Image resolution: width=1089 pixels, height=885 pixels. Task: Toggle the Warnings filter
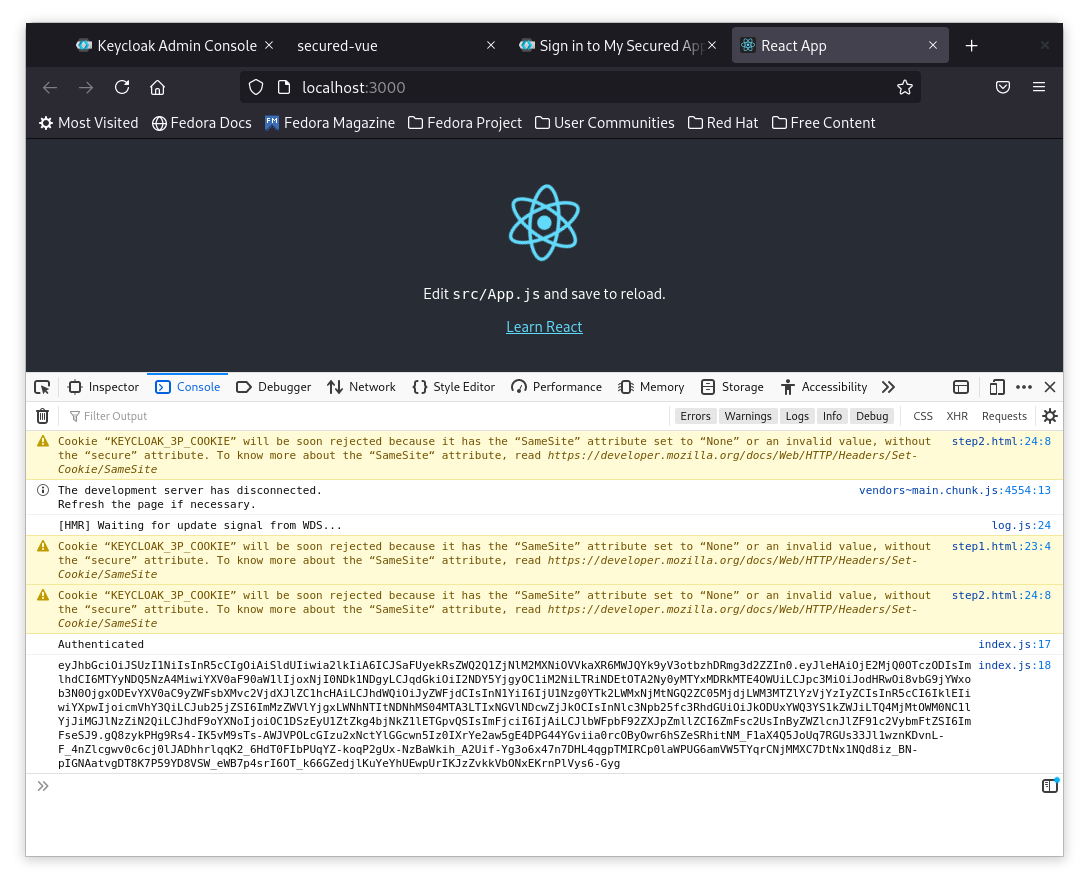748,416
